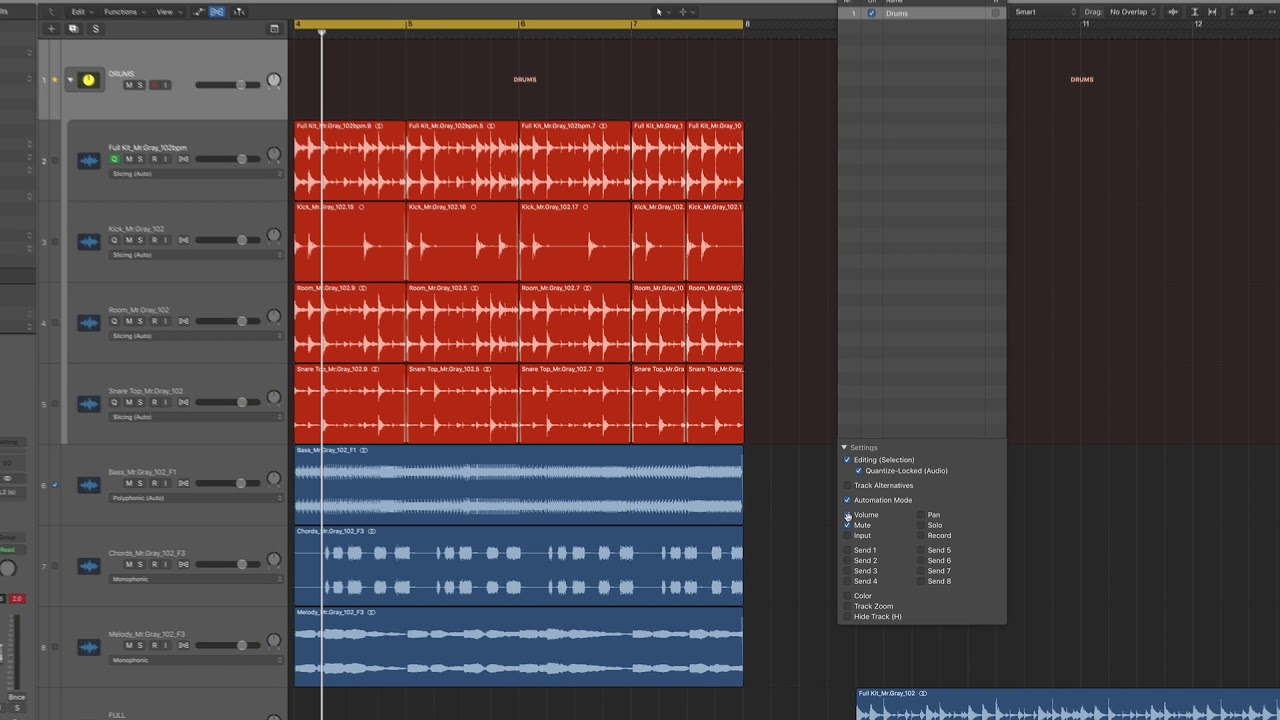Toggle the global solo S button in track header

(96, 29)
